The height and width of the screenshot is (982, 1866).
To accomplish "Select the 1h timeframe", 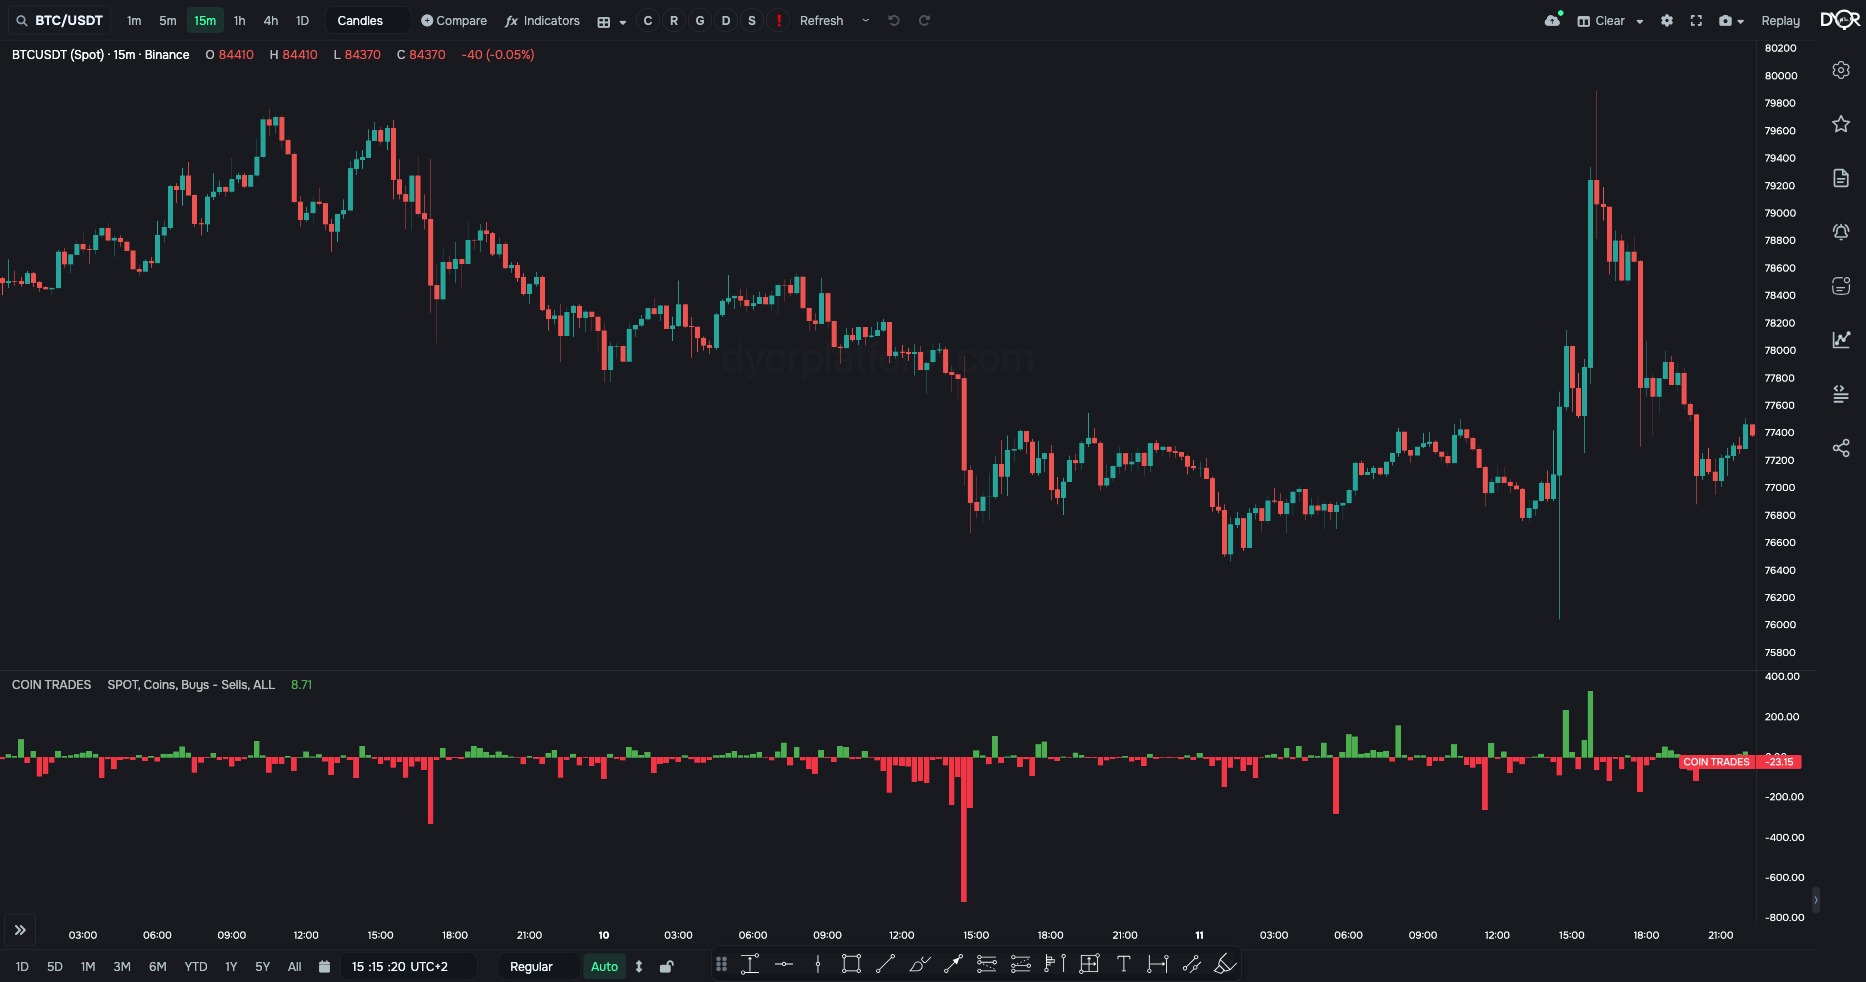I will coord(239,20).
